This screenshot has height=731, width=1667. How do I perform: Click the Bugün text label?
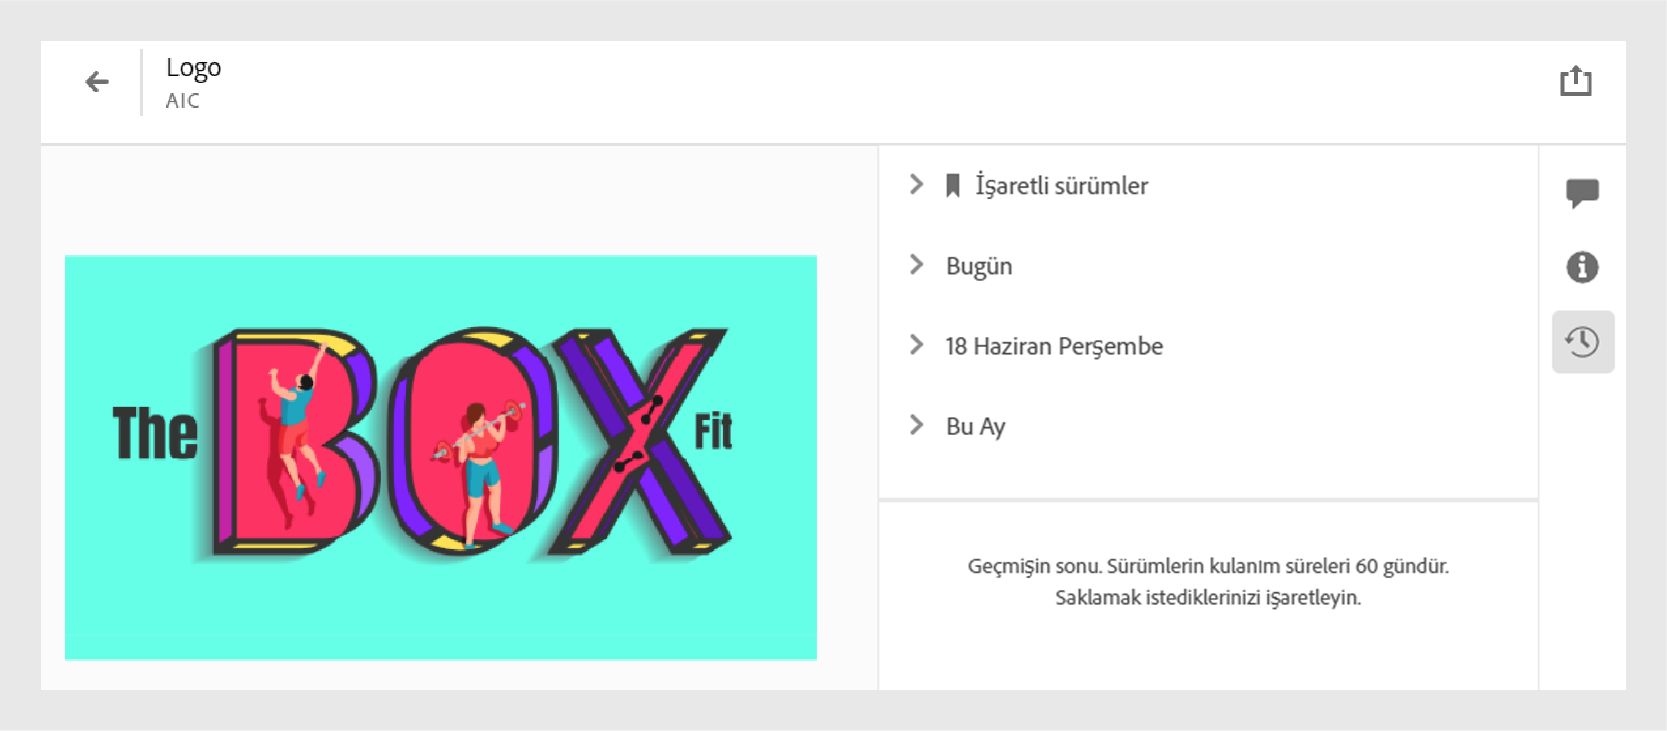[x=979, y=265]
